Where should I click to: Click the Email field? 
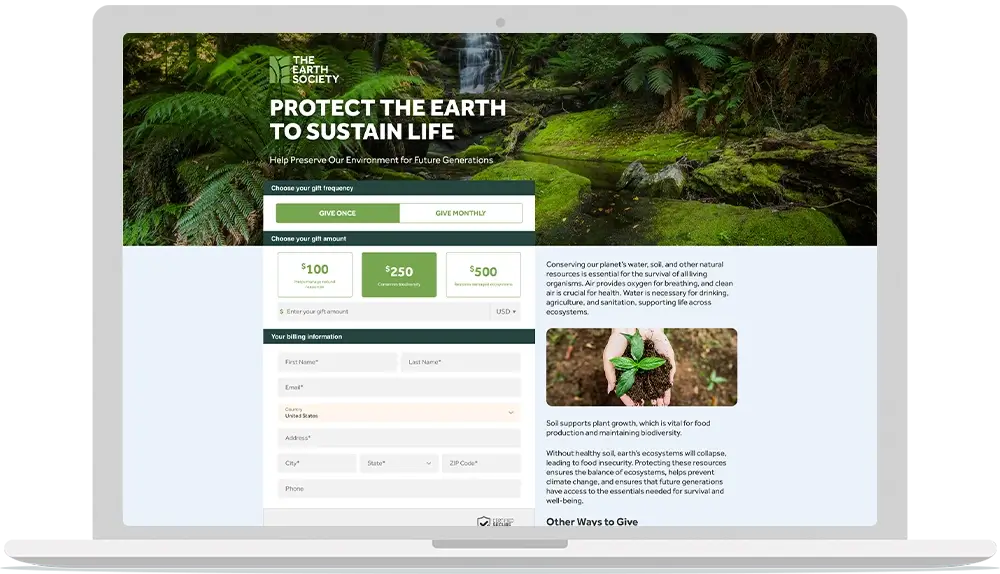[399, 387]
